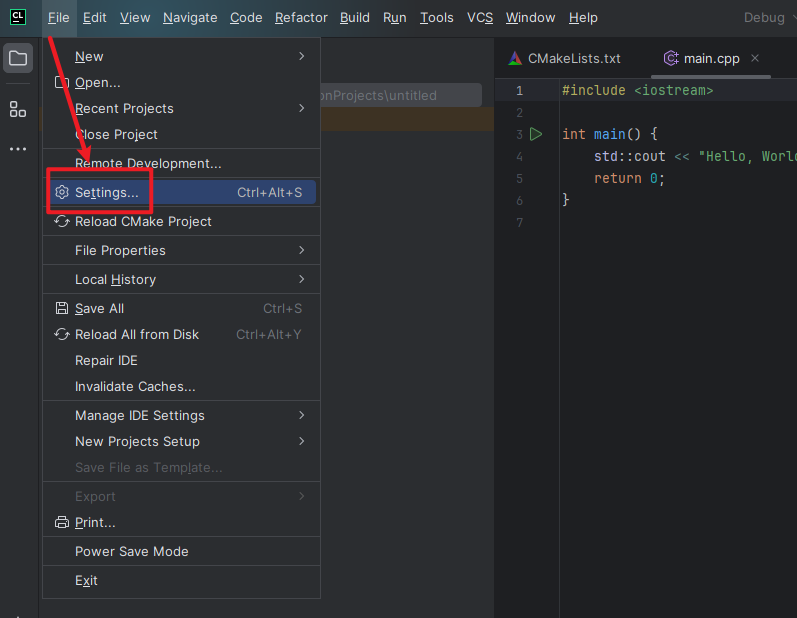Close the main.cpp editor tab
797x618 pixels.
coord(755,58)
